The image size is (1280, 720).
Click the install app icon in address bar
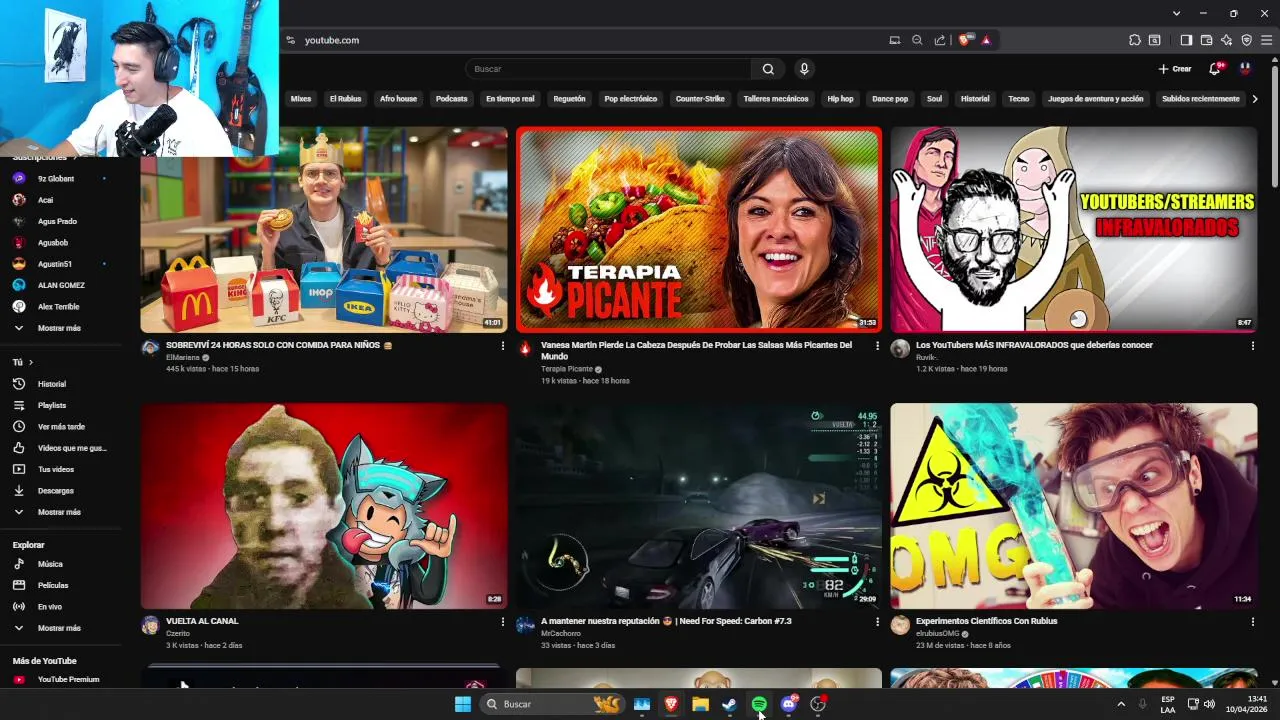[x=894, y=40]
